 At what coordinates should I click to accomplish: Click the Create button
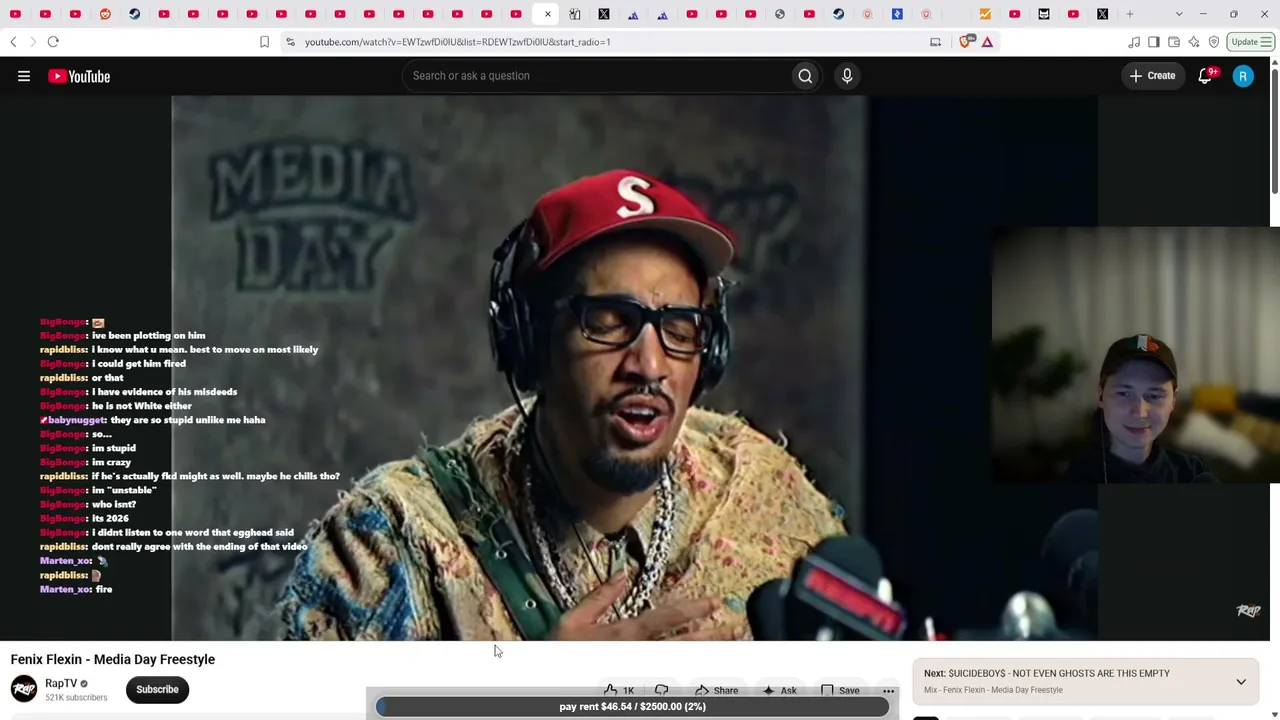coord(1152,76)
